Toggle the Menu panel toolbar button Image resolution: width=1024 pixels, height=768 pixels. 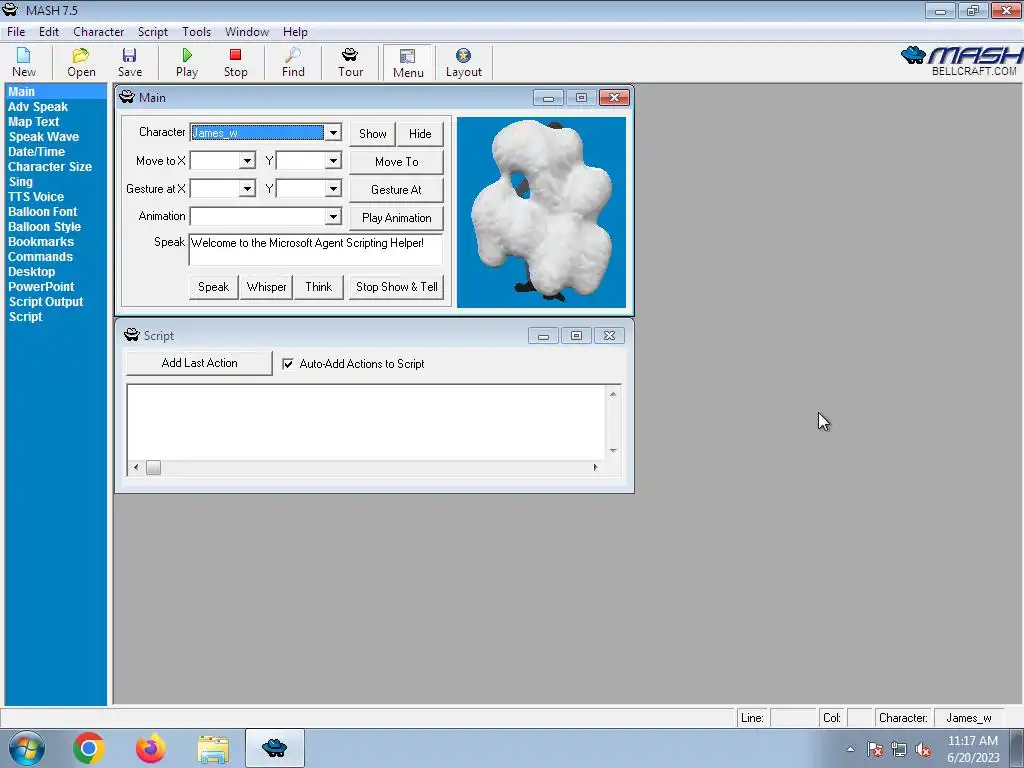click(x=408, y=63)
